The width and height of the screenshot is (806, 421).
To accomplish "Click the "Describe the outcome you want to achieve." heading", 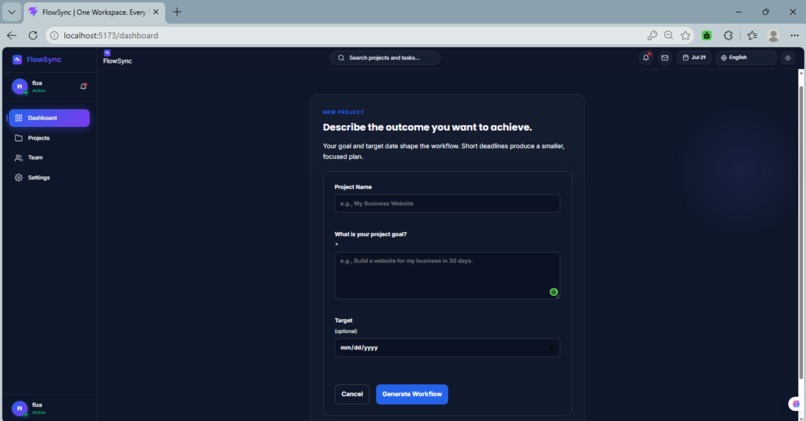I will pos(427,127).
